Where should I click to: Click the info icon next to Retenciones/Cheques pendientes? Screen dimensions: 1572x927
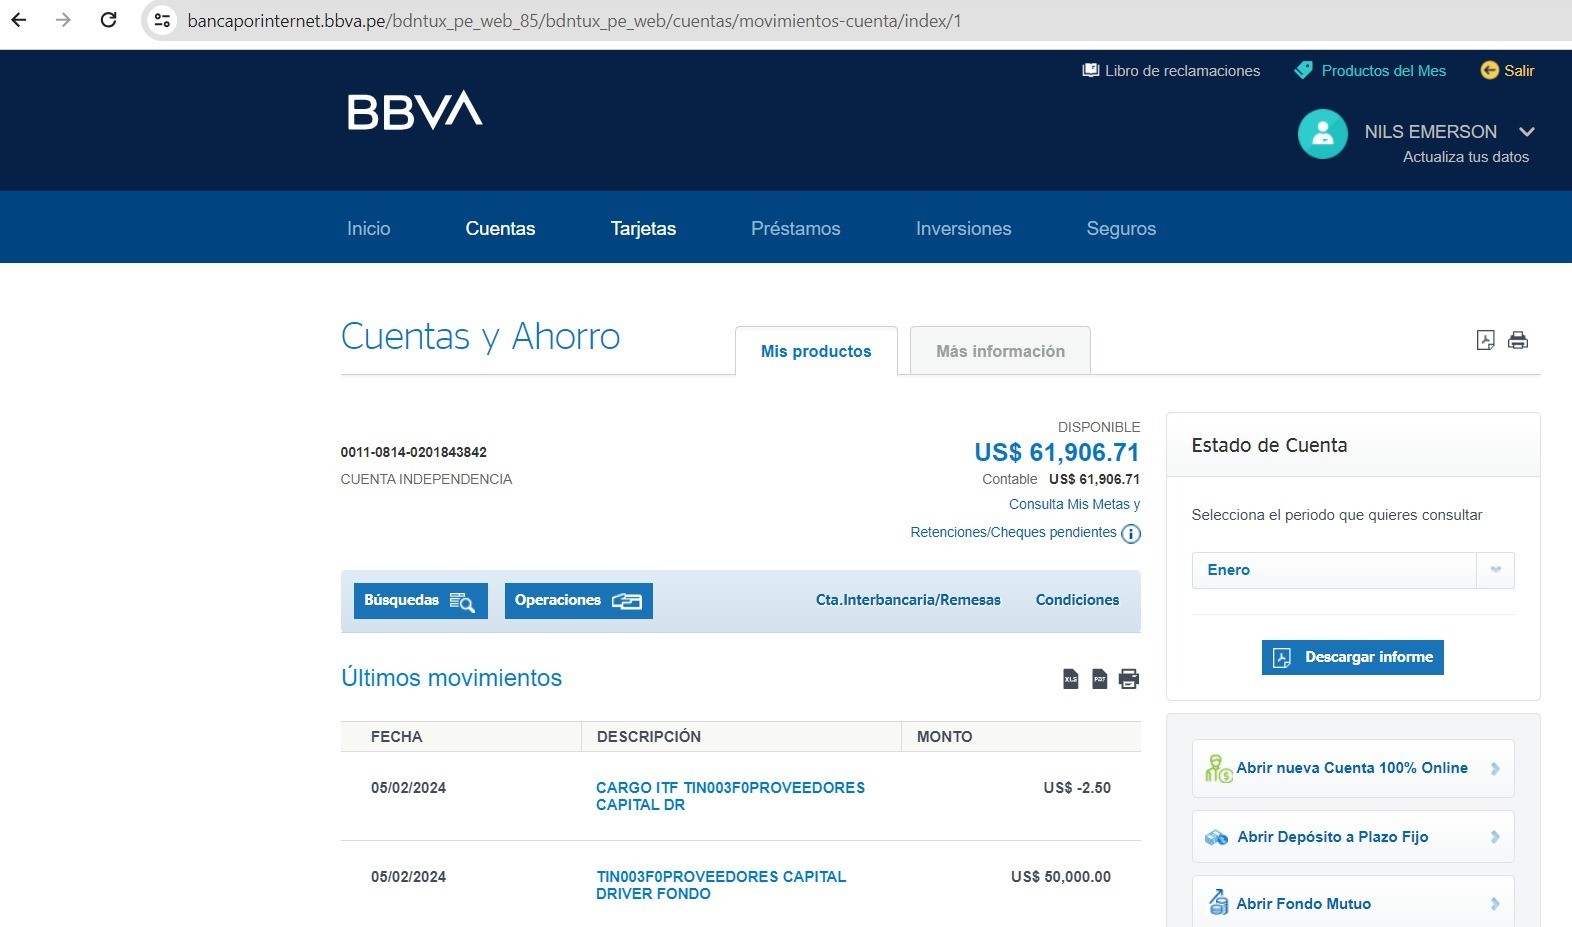pos(1131,533)
